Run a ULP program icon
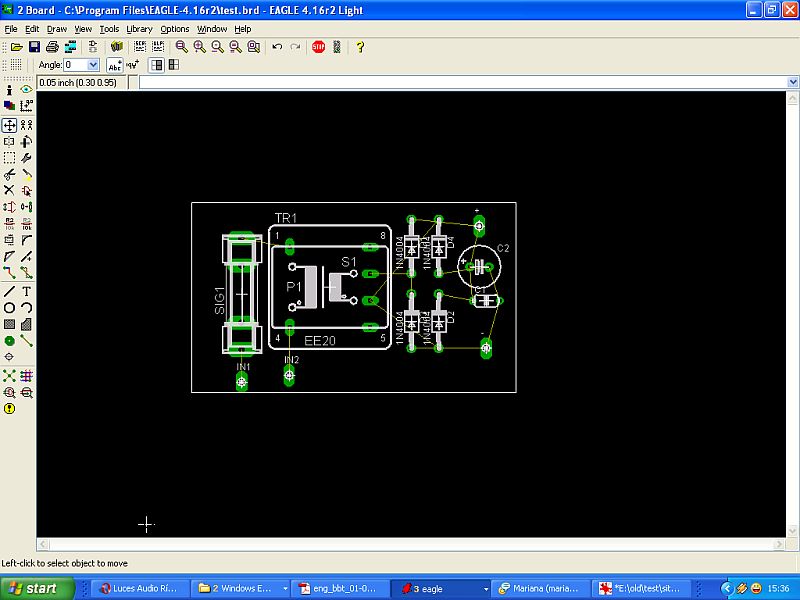Viewport: 800px width, 600px height. [x=158, y=47]
